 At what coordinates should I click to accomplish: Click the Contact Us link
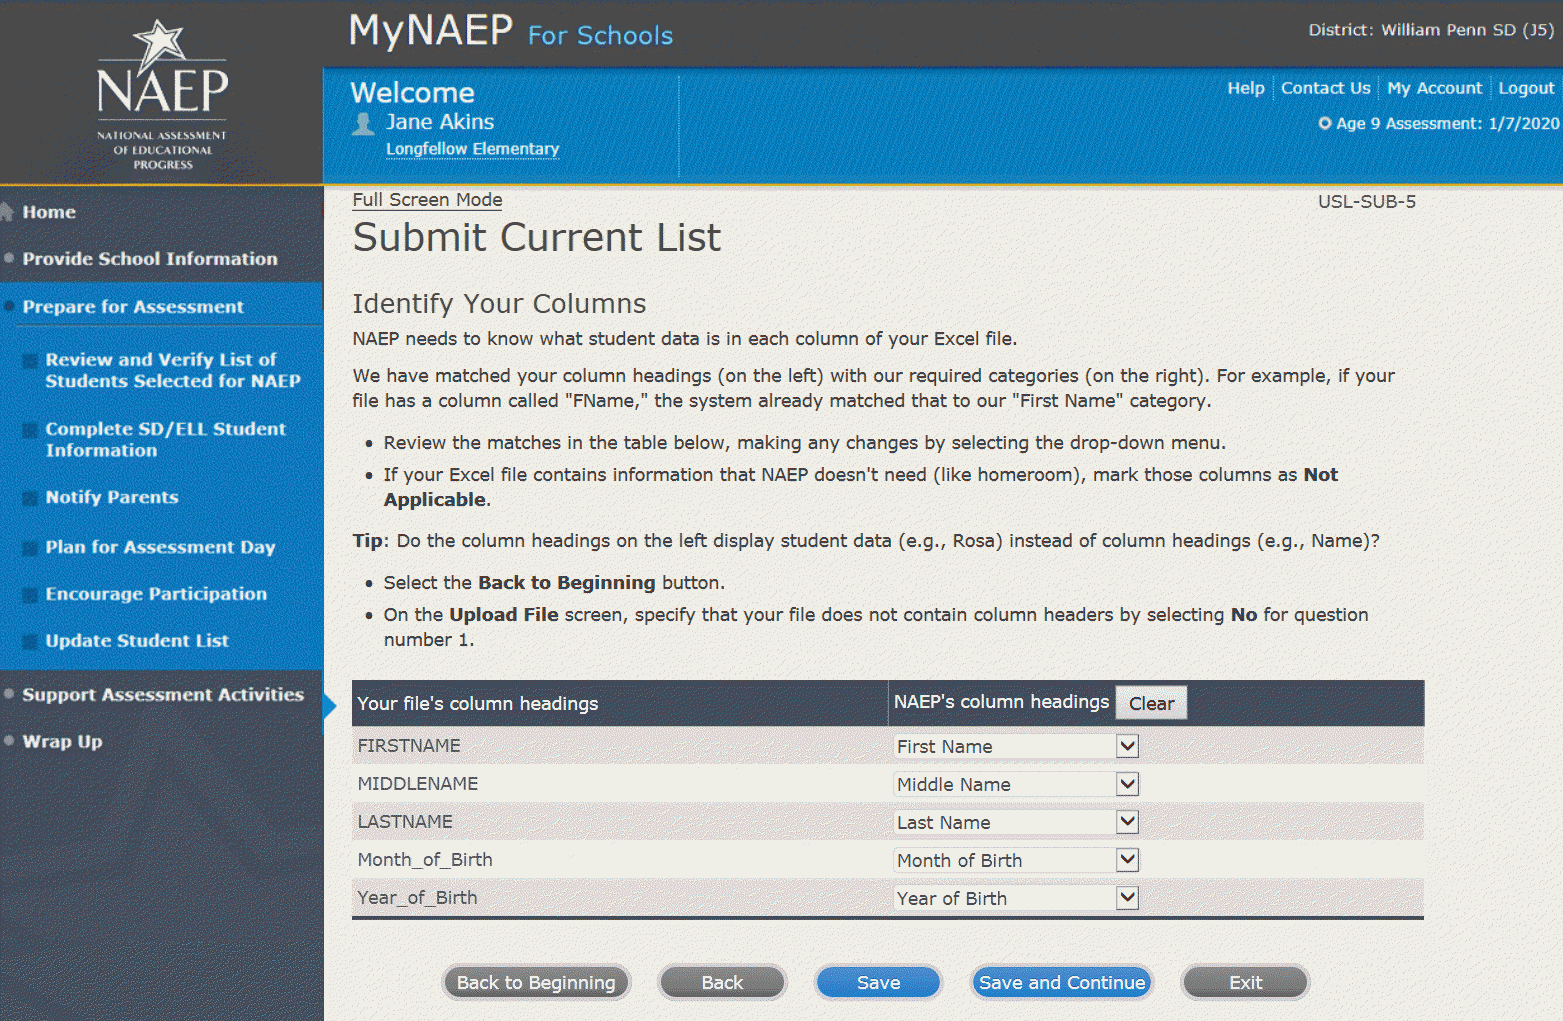[x=1325, y=88]
